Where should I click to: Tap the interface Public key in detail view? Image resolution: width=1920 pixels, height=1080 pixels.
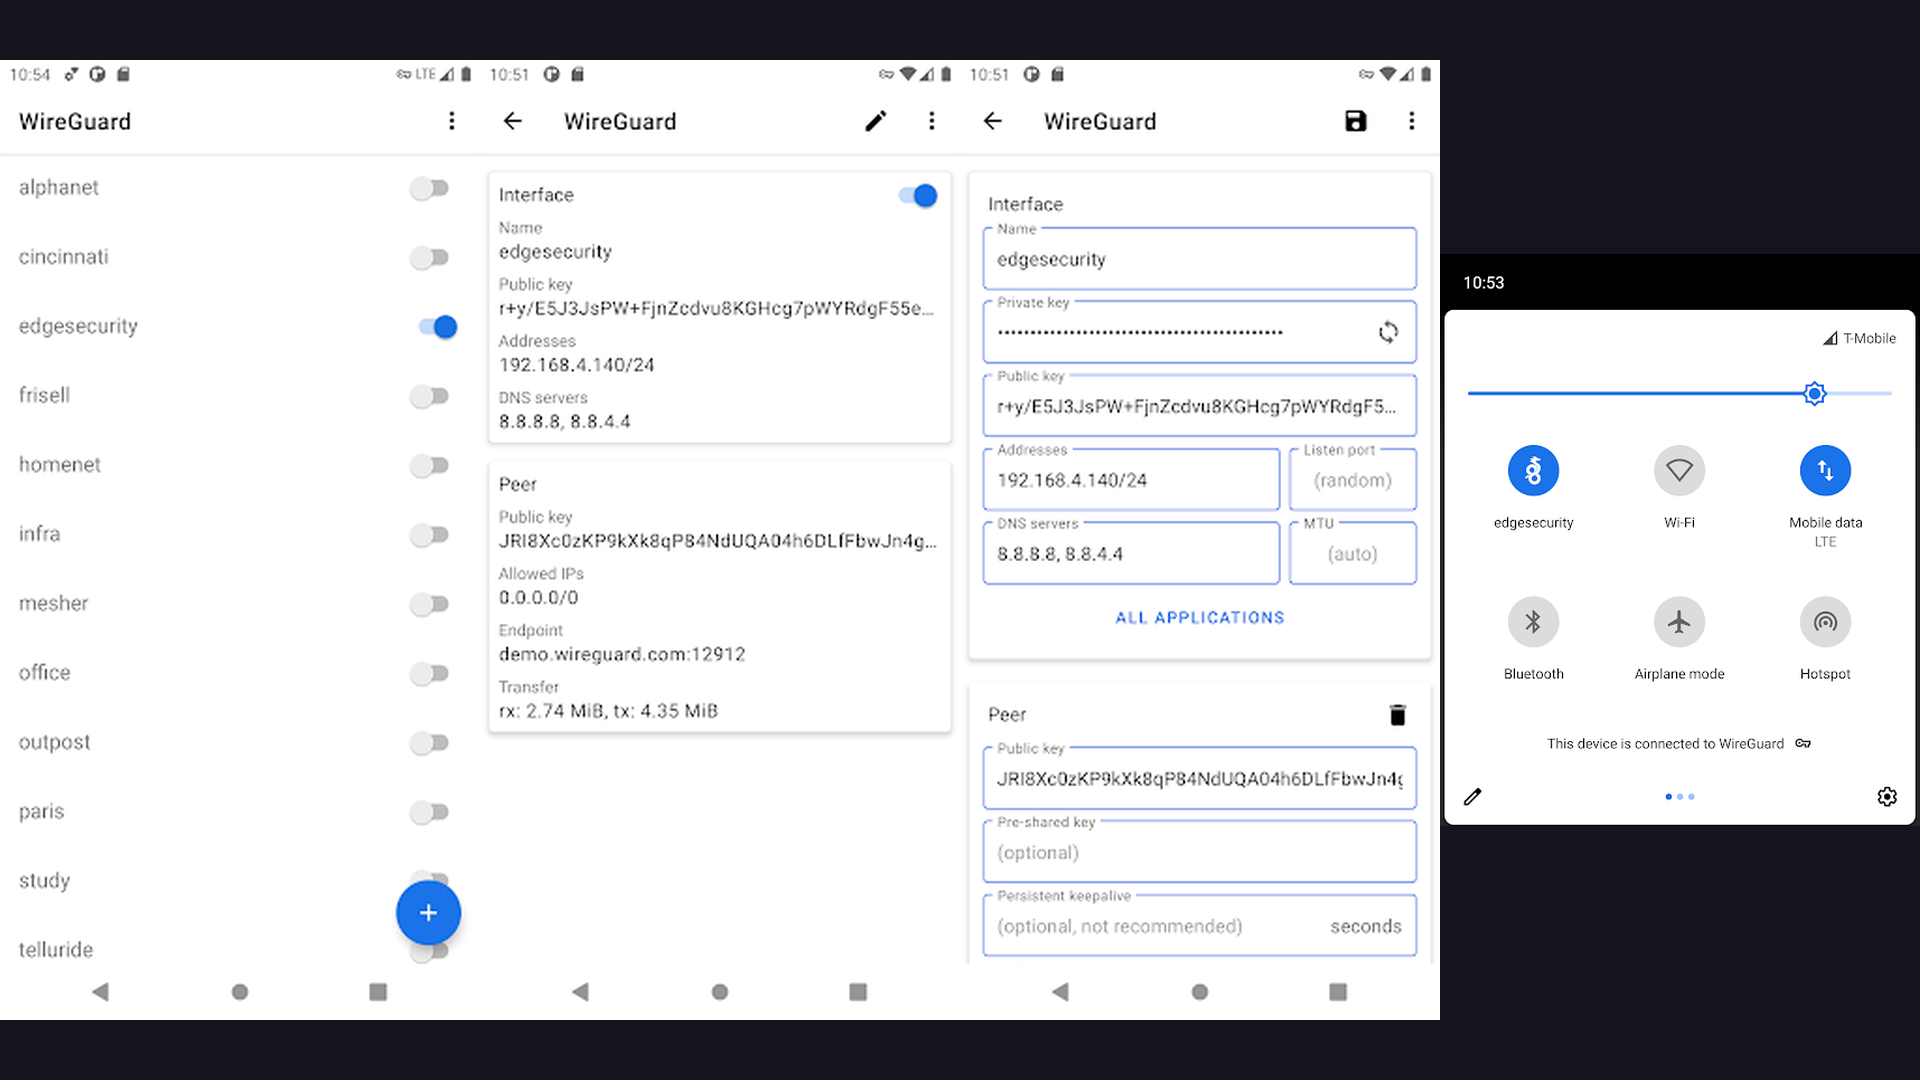716,309
